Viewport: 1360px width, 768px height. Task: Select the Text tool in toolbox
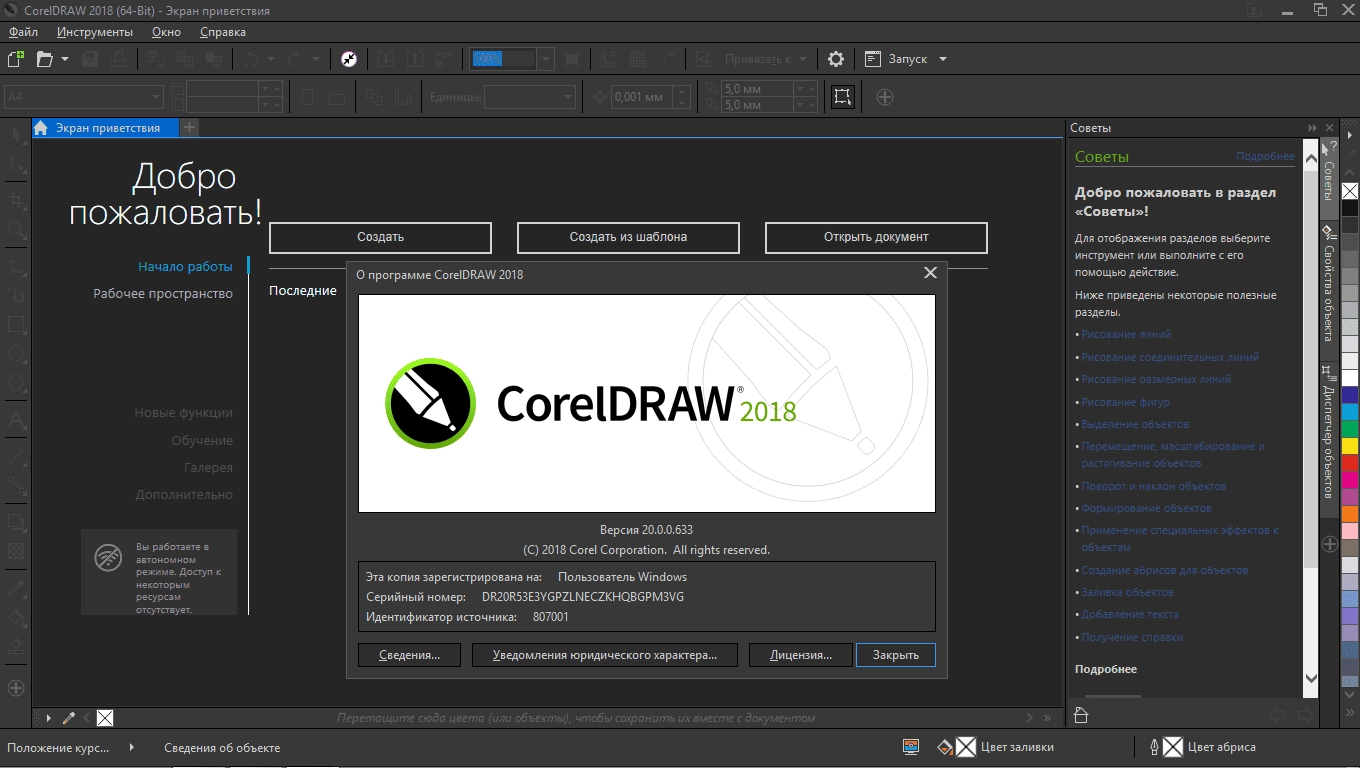tap(16, 420)
